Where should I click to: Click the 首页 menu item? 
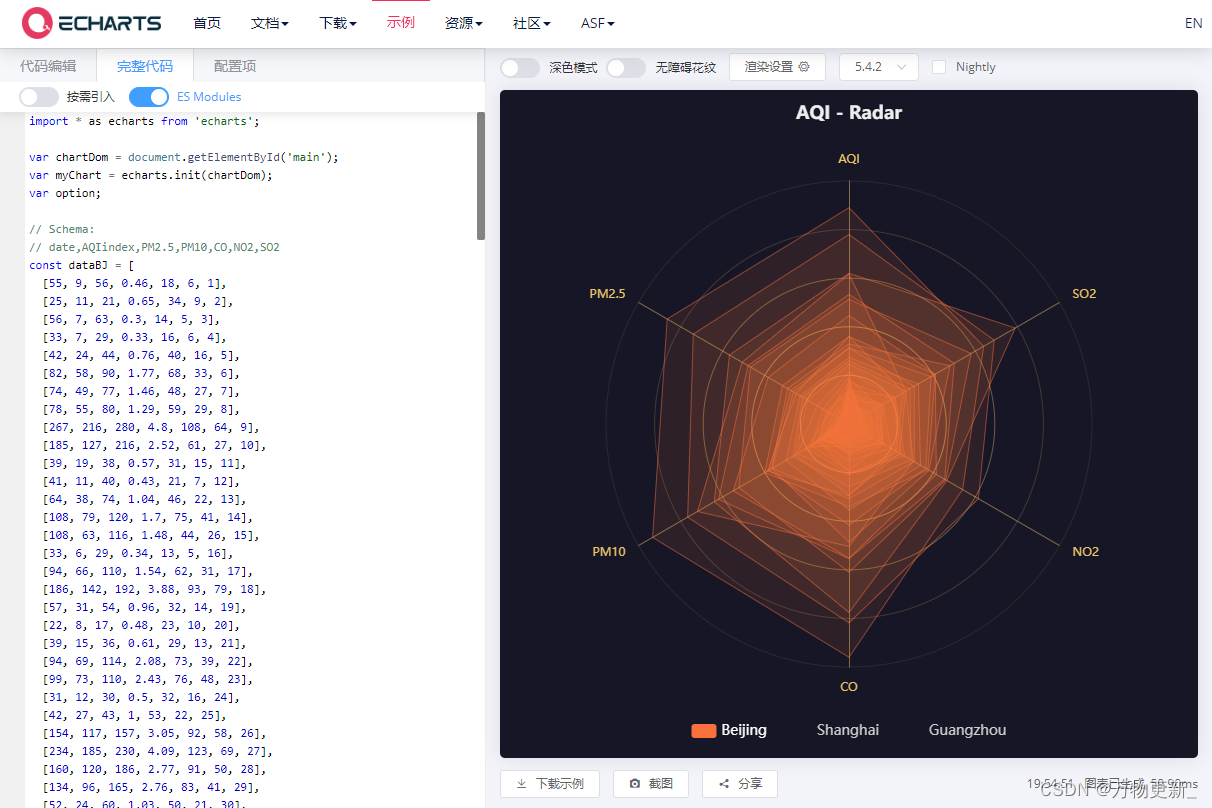pos(207,22)
